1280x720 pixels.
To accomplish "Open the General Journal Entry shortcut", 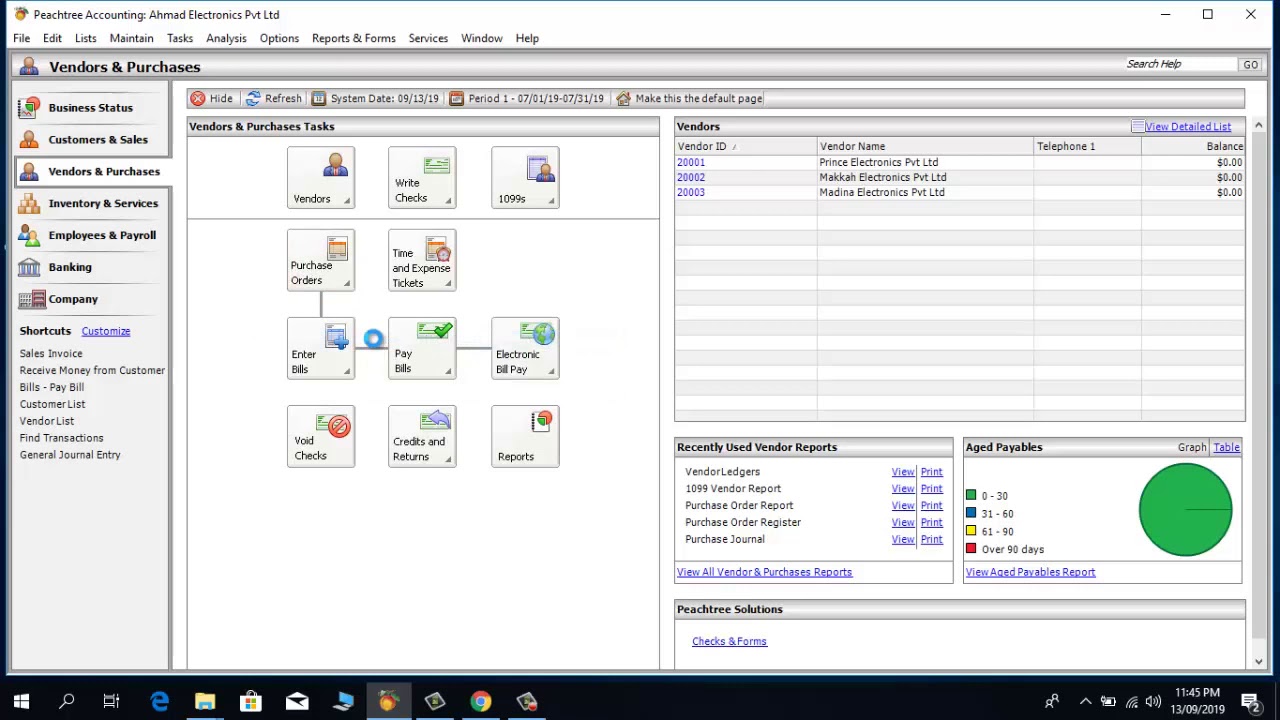I will pyautogui.click(x=70, y=455).
